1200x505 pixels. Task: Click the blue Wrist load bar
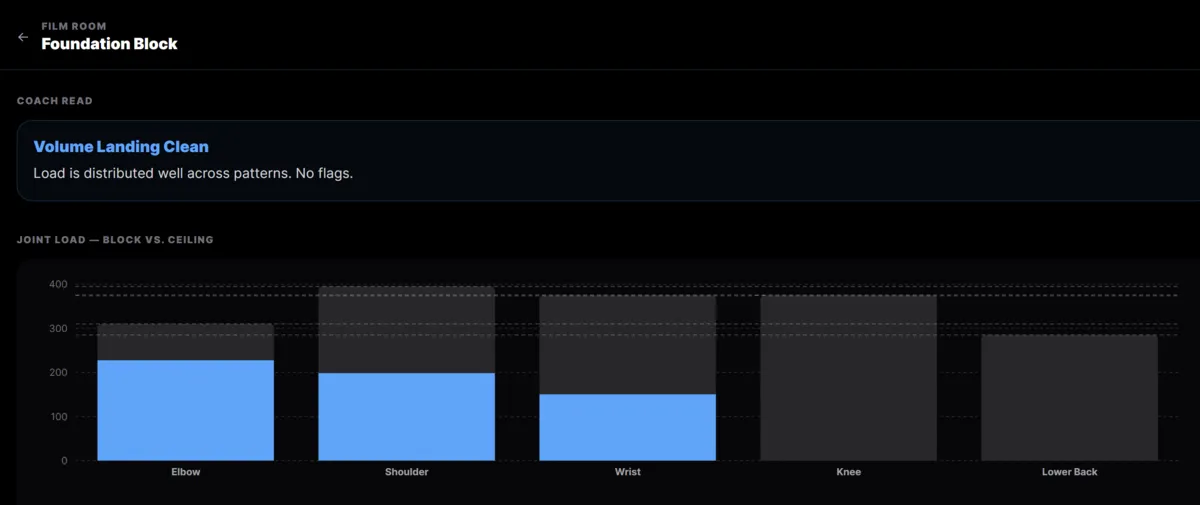coord(627,427)
